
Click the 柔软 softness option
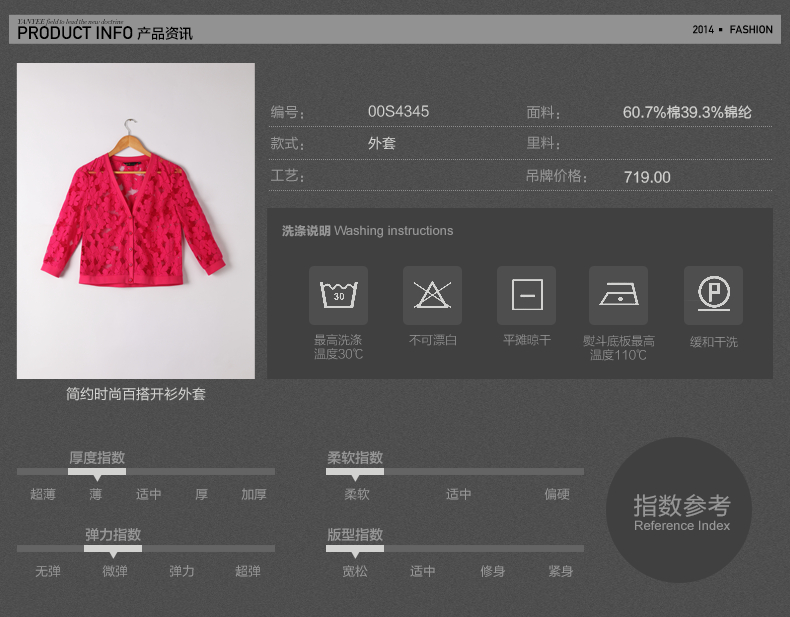point(357,494)
